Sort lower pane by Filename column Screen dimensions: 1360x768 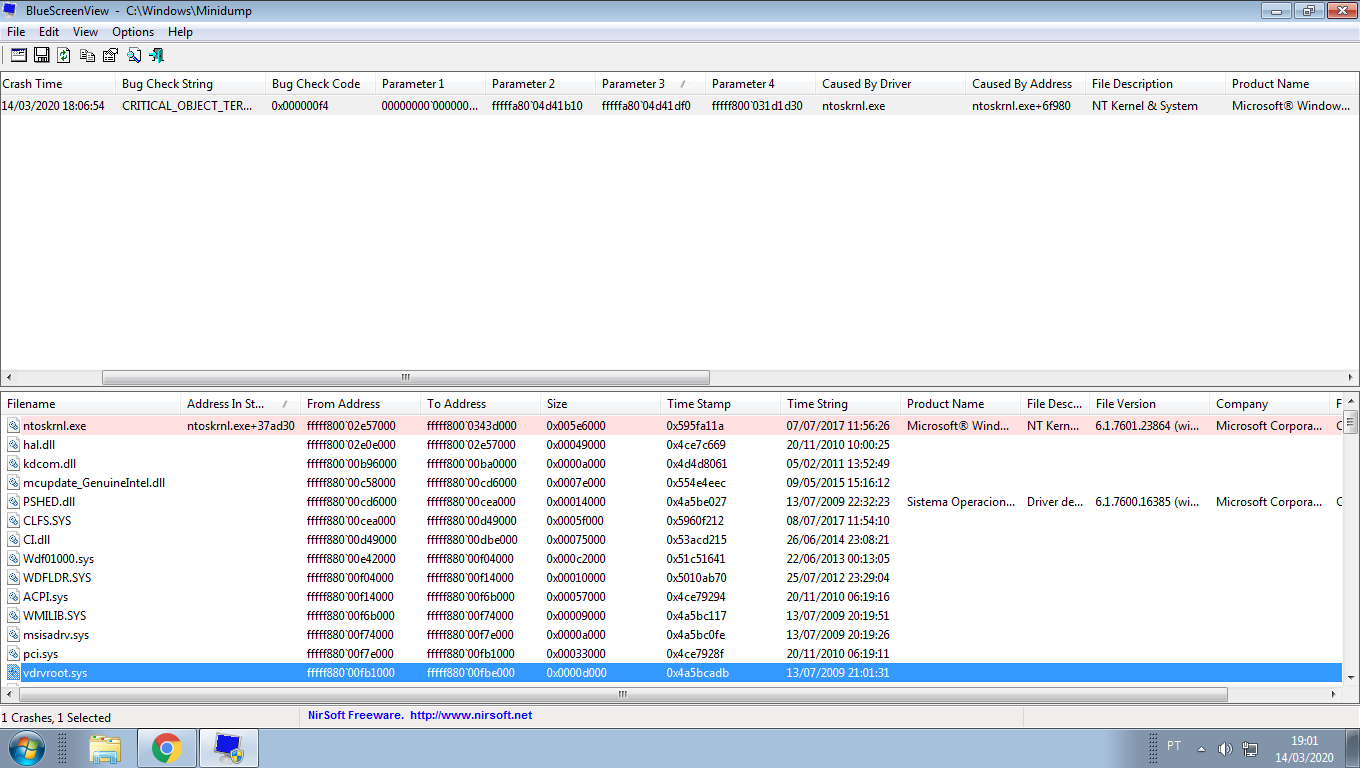point(91,404)
